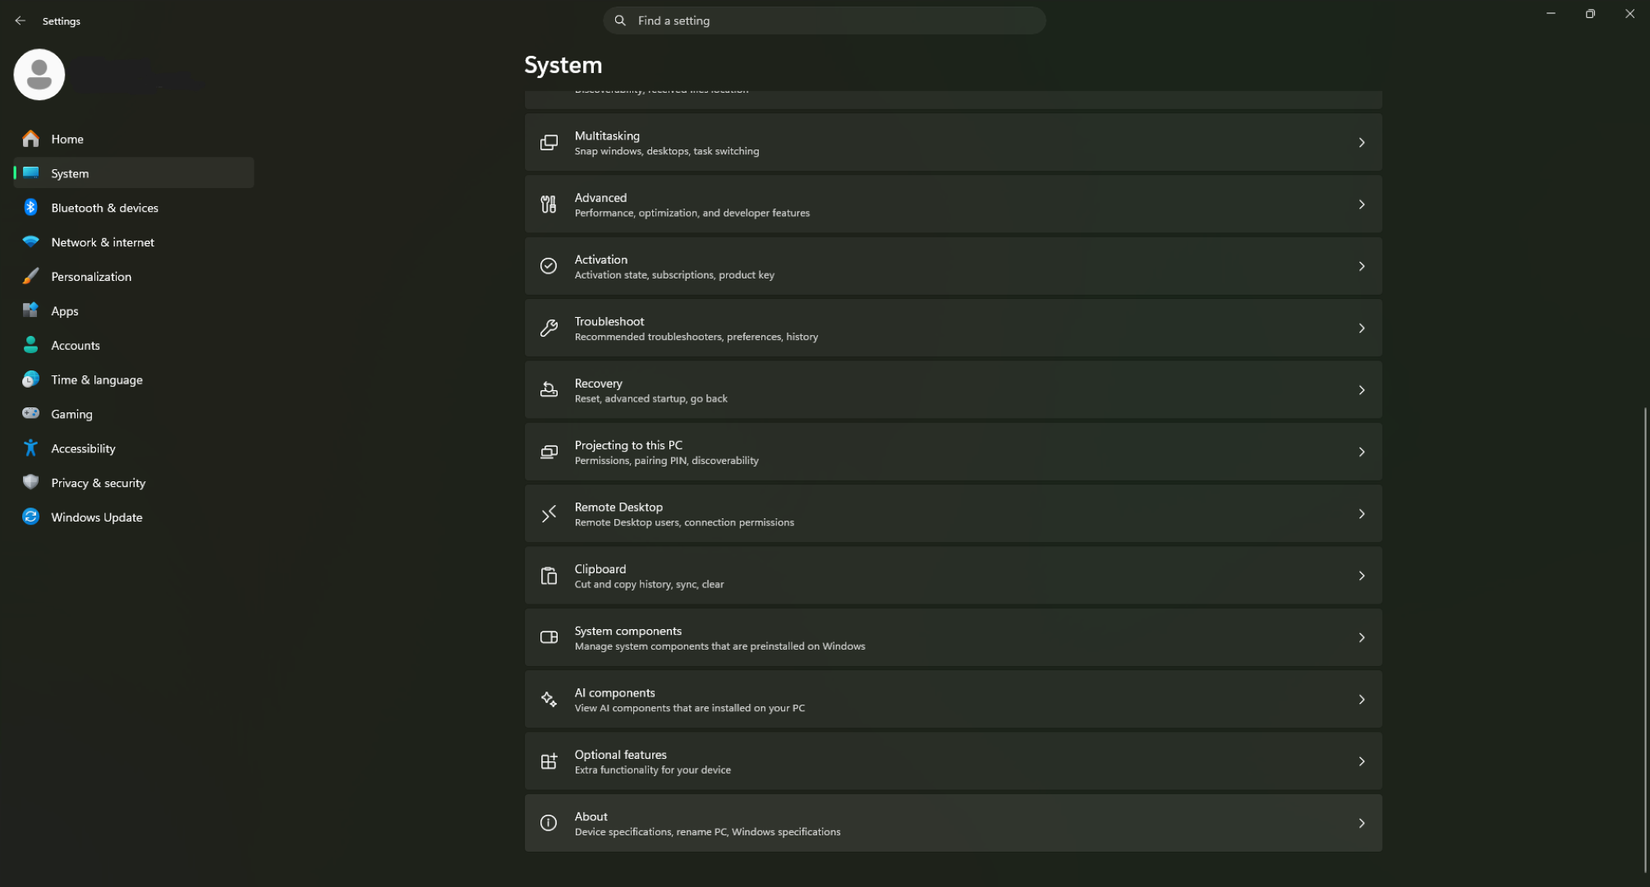1650x887 pixels.
Task: Click "Extra functionality for your device" text
Action: click(x=652, y=770)
